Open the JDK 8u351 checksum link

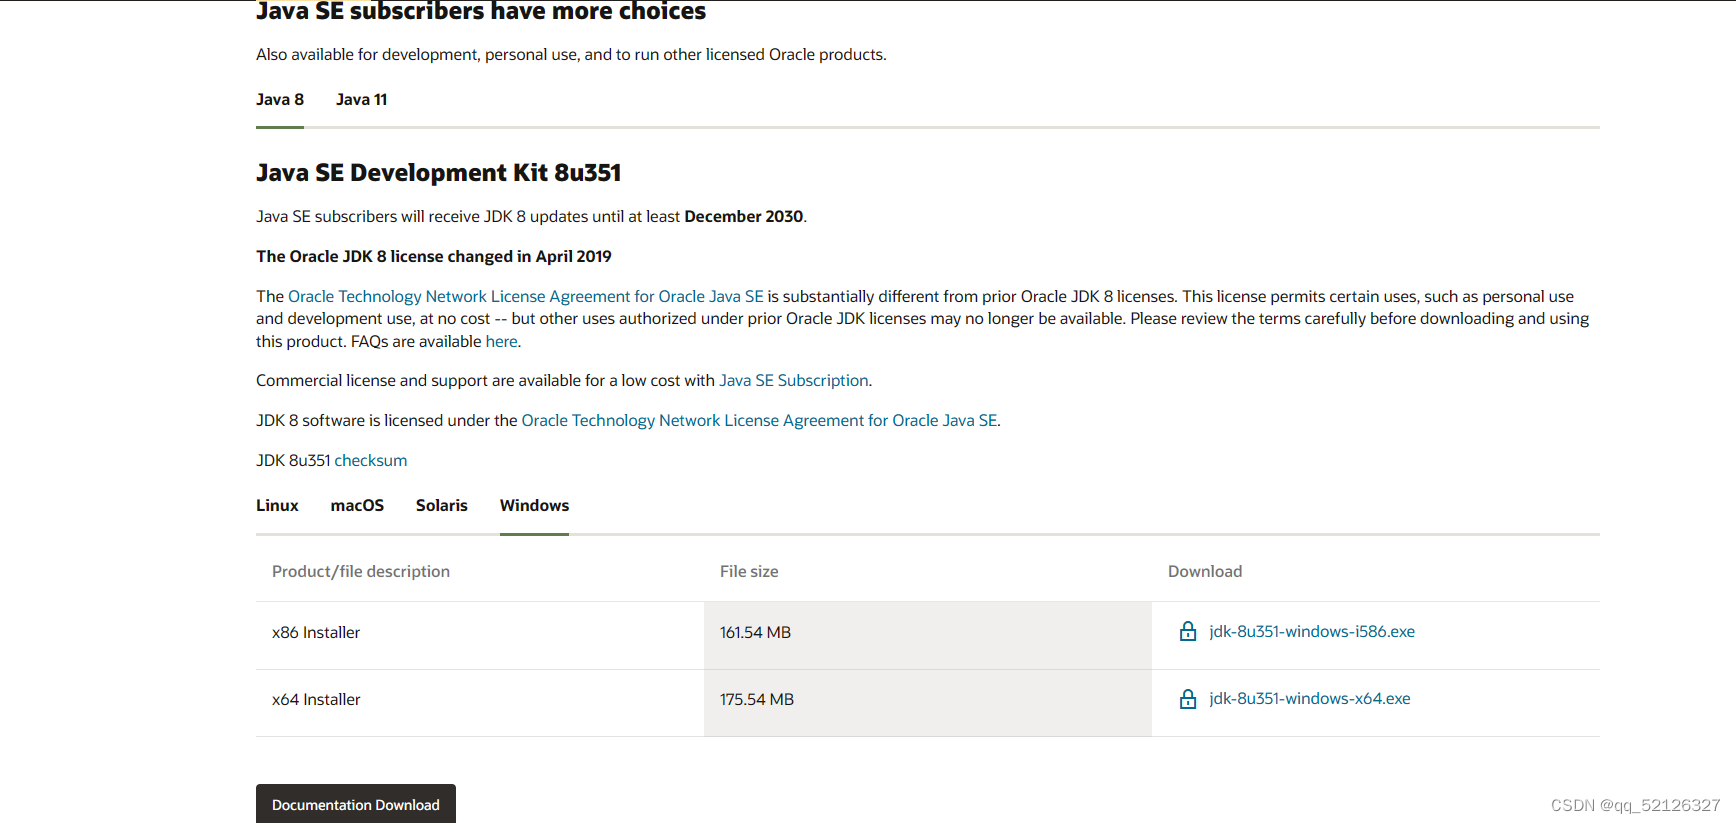pyautogui.click(x=371, y=460)
